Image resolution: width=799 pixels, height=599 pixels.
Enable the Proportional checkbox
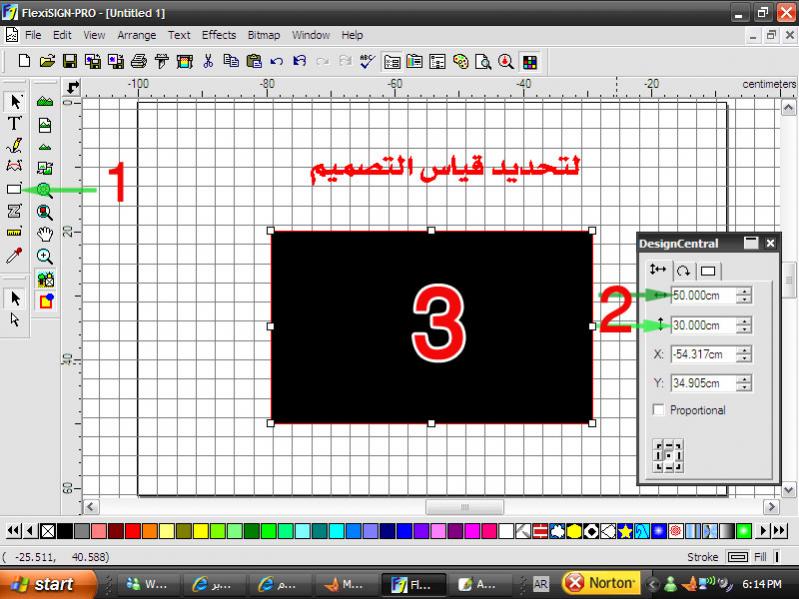pos(658,410)
